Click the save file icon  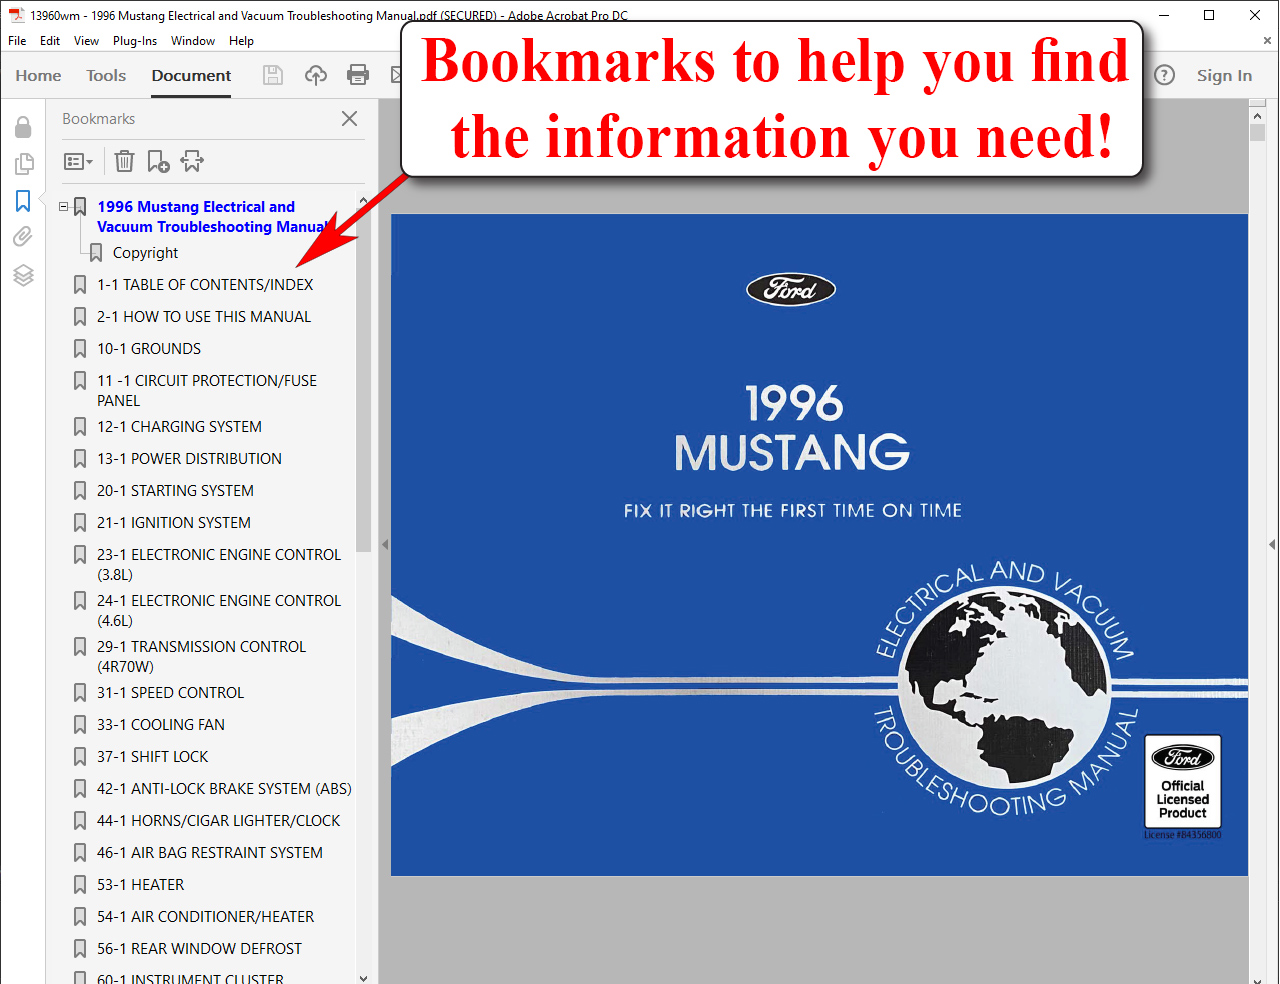coord(273,75)
